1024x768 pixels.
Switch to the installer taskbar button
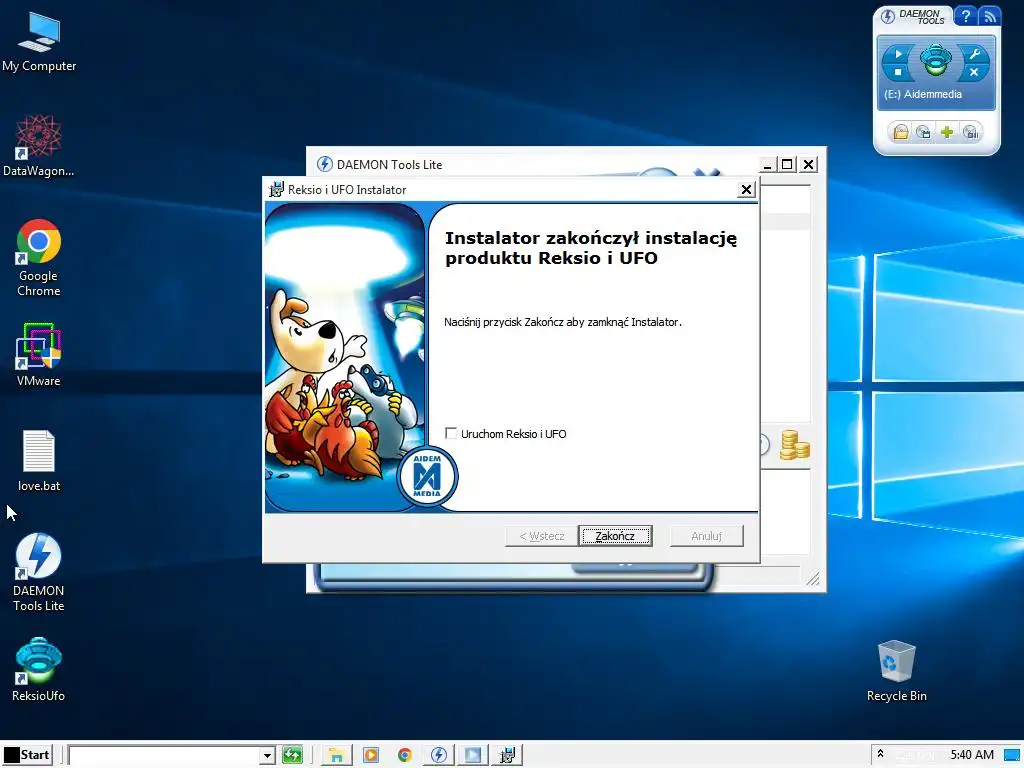coord(507,756)
